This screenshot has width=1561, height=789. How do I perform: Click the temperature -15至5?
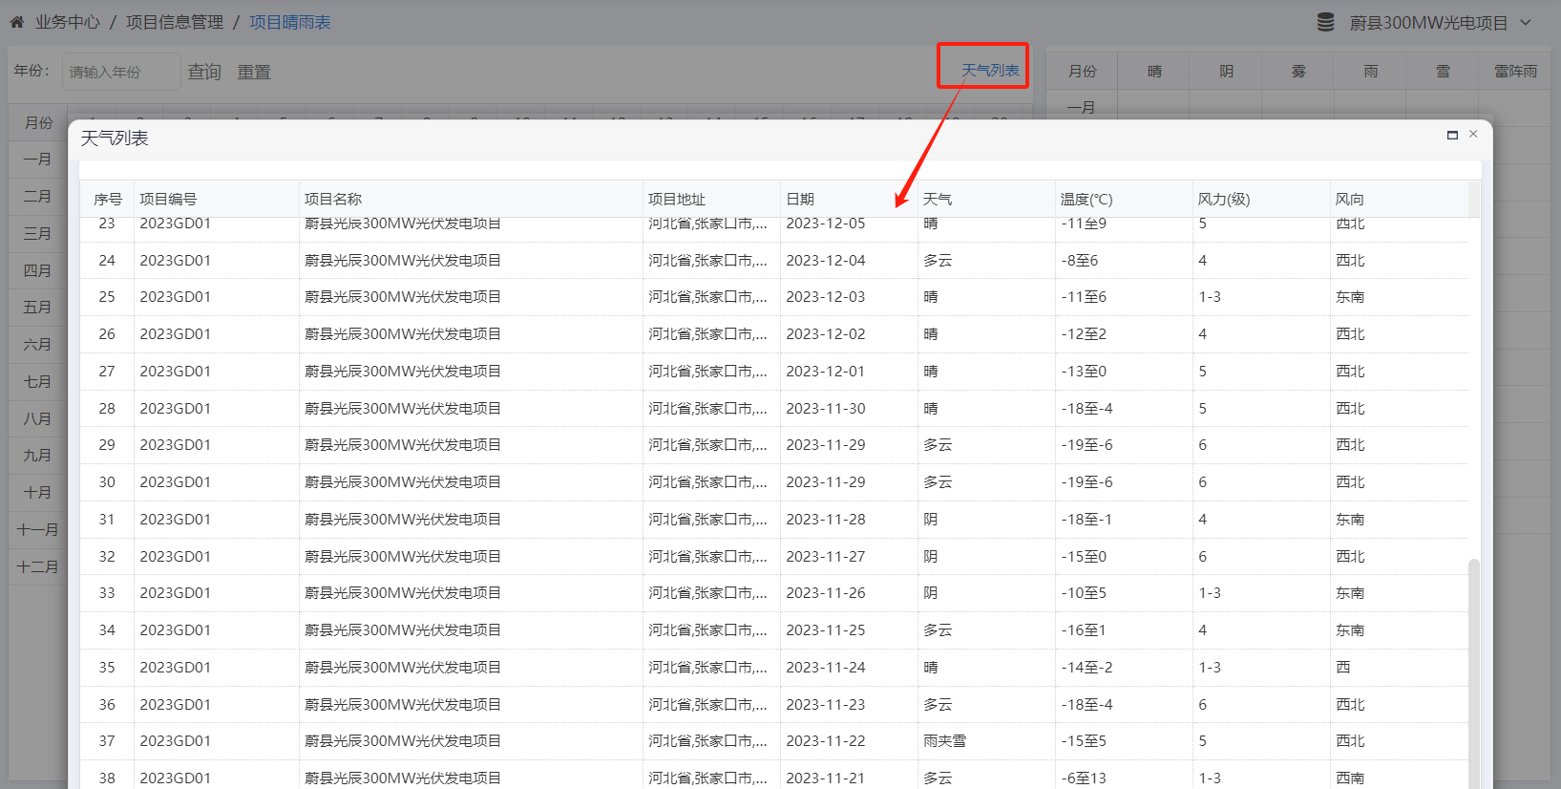coord(1084,741)
